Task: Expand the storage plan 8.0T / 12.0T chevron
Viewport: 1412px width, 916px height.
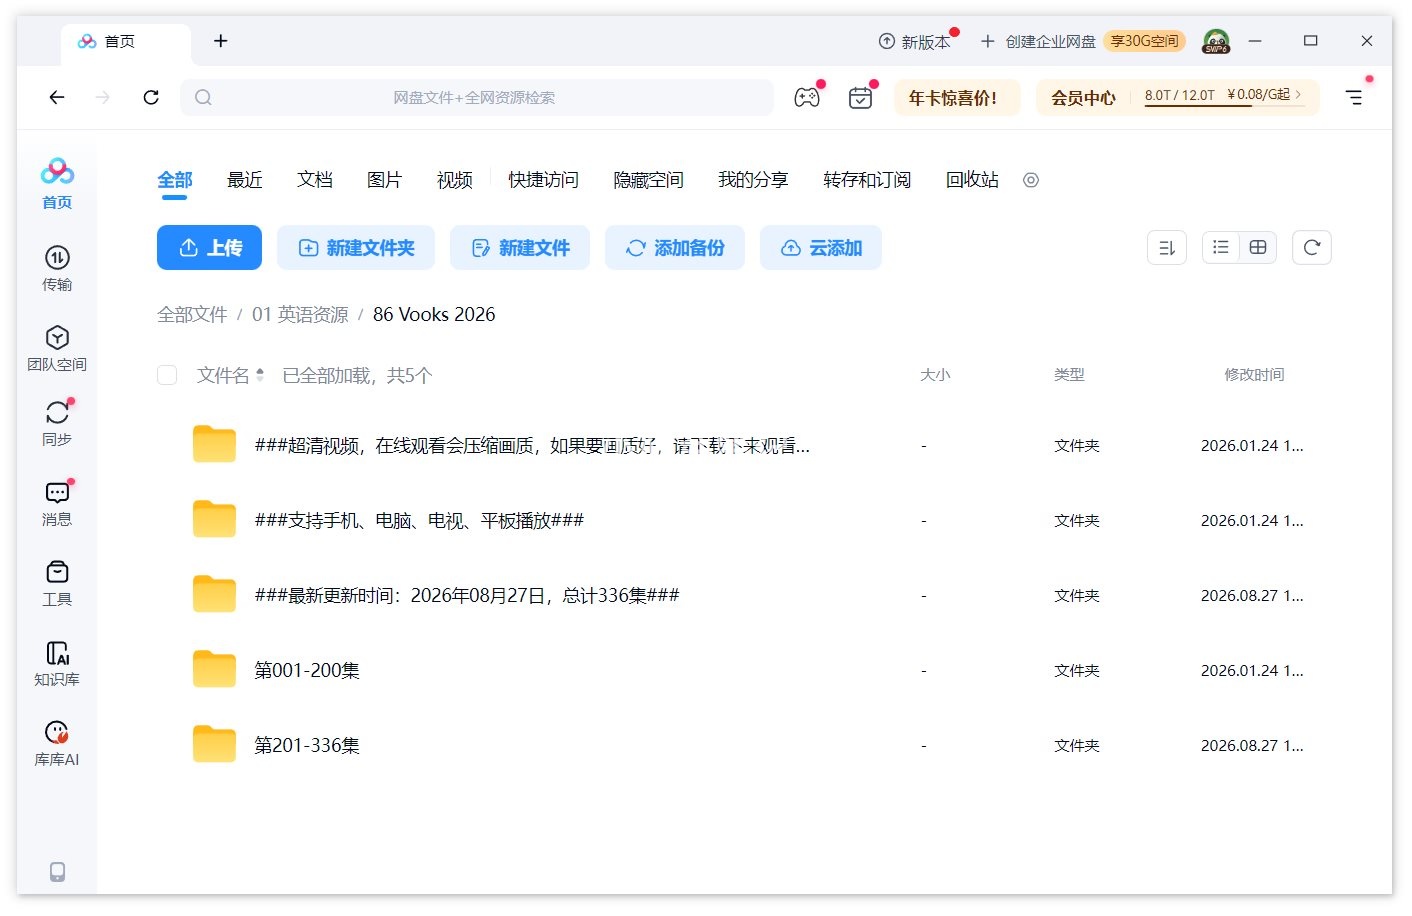Action: pyautogui.click(x=1298, y=94)
